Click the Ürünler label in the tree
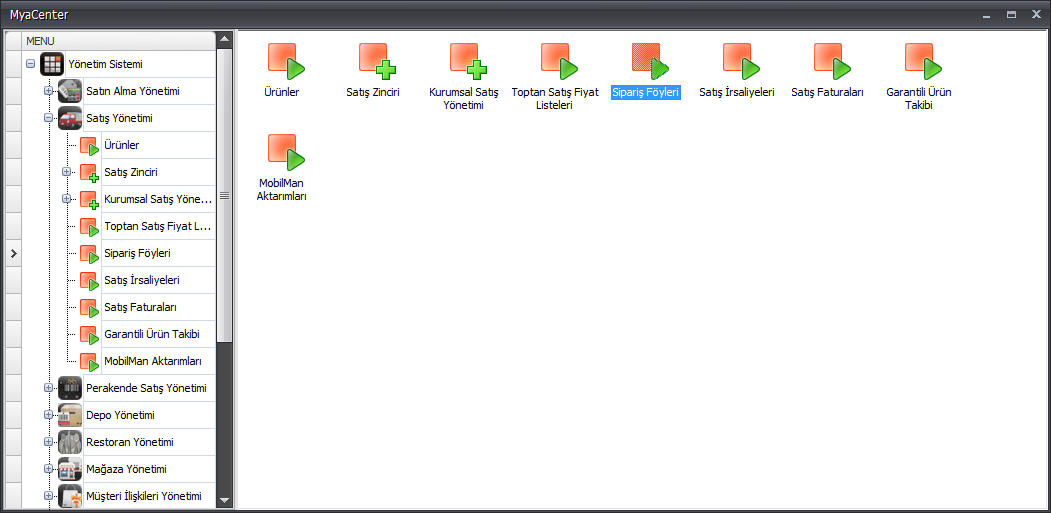 point(122,145)
